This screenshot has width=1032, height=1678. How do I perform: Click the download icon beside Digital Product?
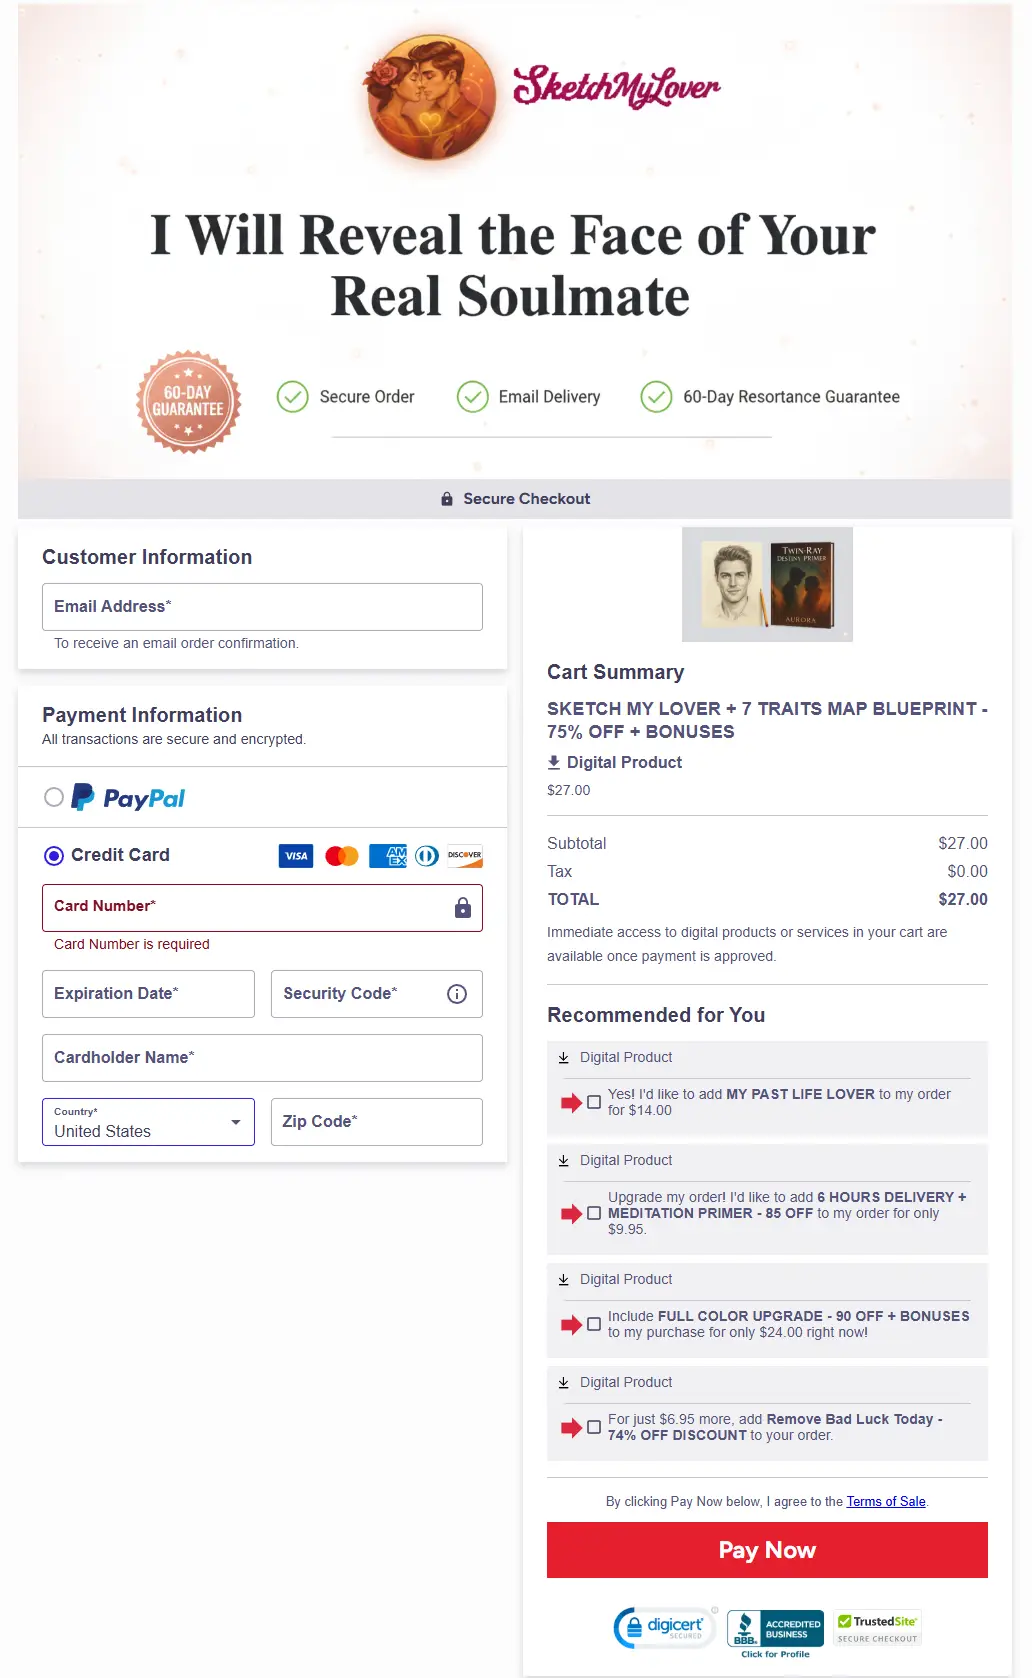coord(554,762)
